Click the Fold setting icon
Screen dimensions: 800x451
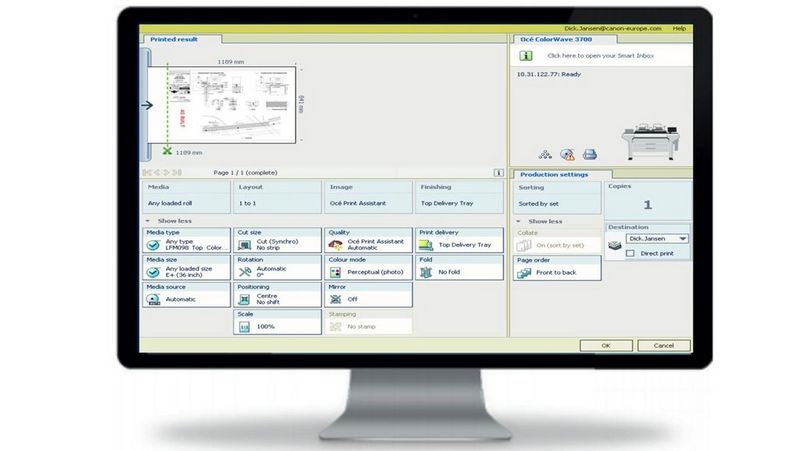pos(426,271)
